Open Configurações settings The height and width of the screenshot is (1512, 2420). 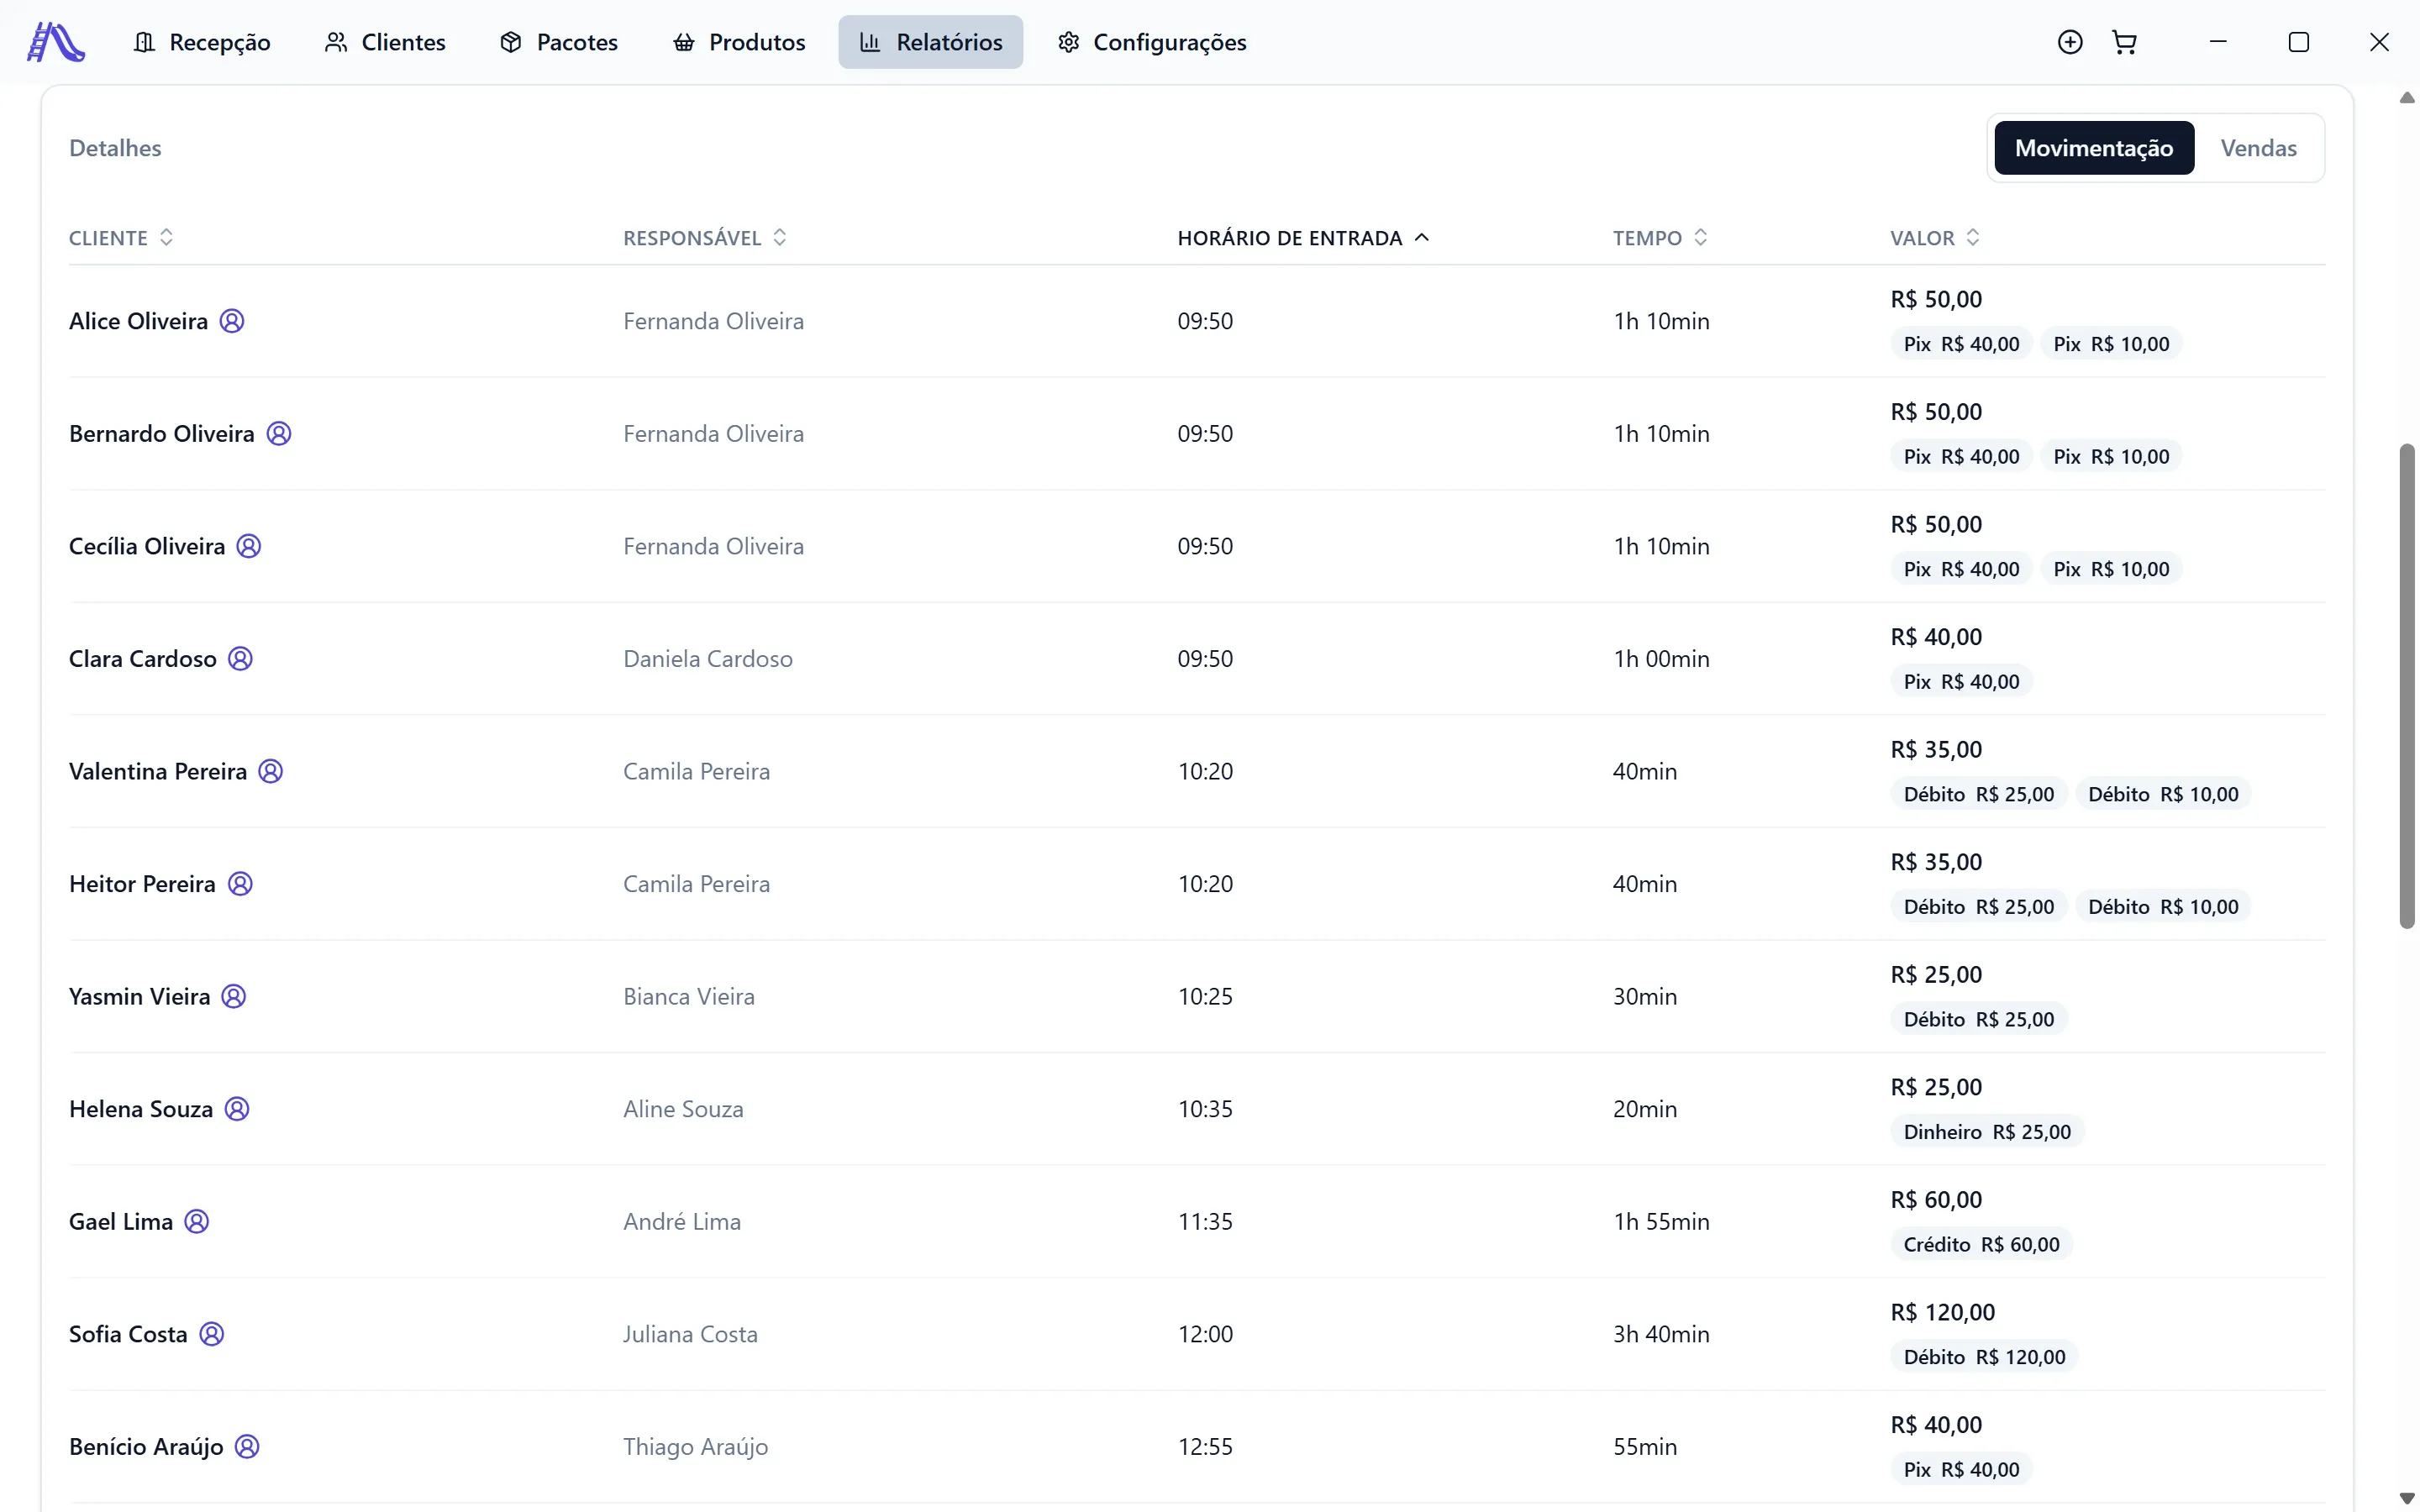click(x=1152, y=42)
